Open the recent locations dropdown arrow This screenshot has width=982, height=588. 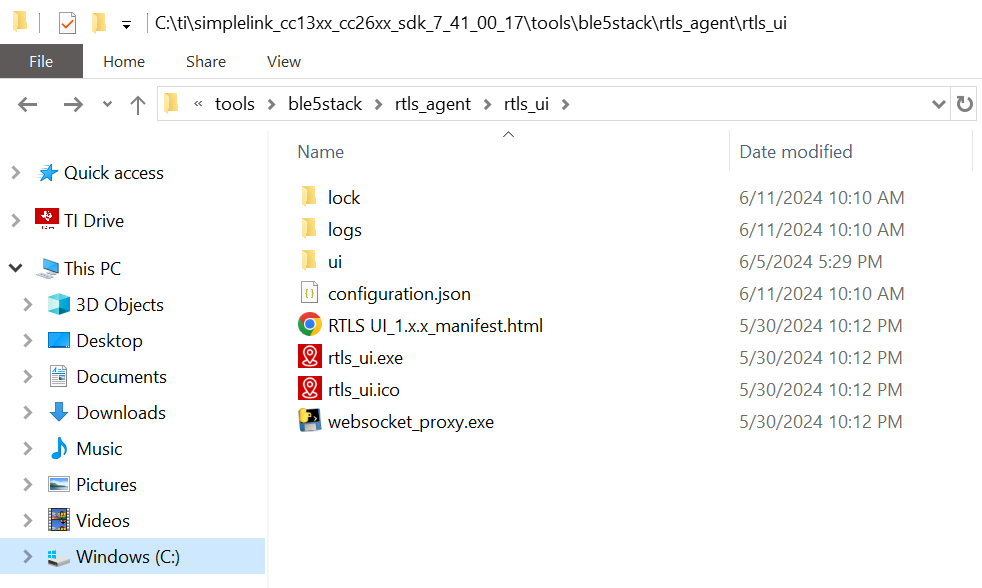point(108,105)
